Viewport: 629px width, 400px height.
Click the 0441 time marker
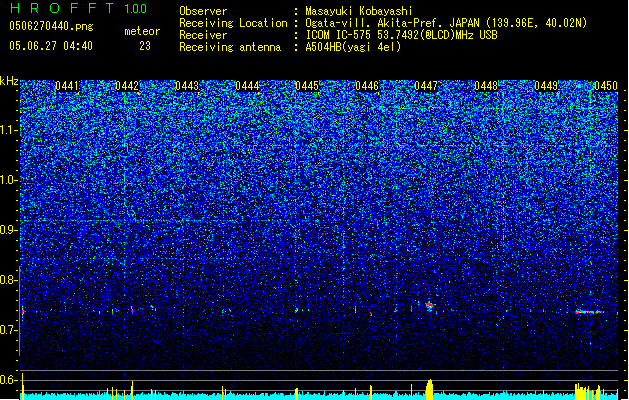pos(67,86)
